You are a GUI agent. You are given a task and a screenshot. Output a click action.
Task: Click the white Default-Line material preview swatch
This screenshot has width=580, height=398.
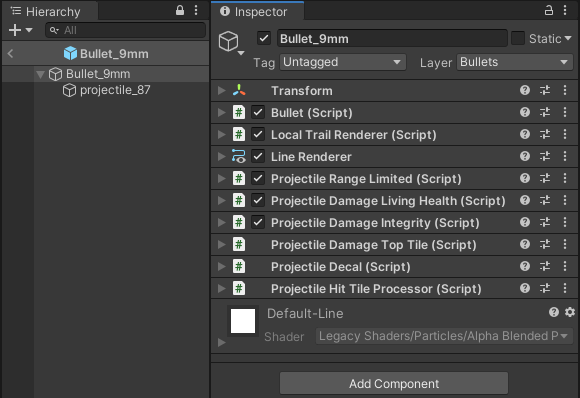pyautogui.click(x=243, y=321)
